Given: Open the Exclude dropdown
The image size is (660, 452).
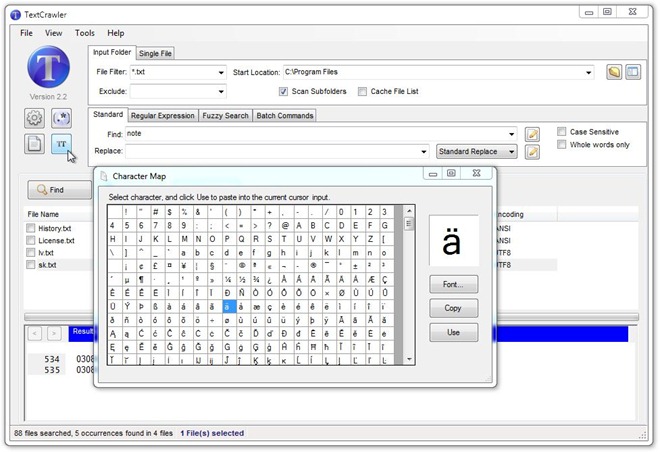Looking at the screenshot, I should click(221, 91).
